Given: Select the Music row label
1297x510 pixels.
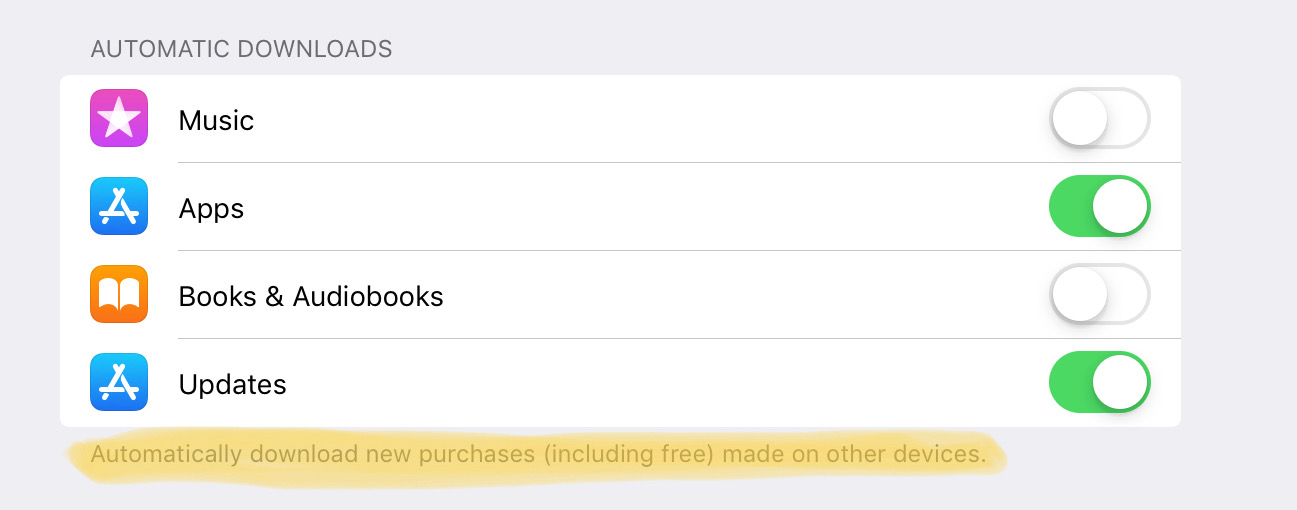Looking at the screenshot, I should point(216,121).
